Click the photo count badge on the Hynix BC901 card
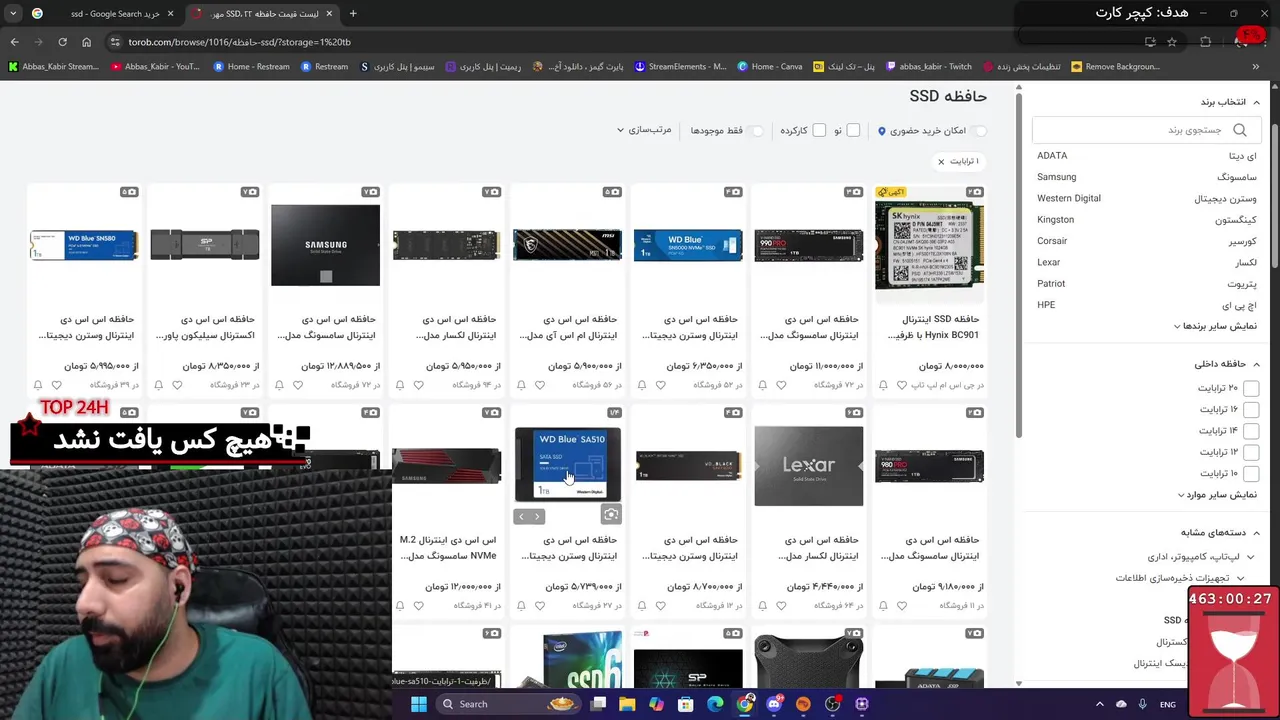 pyautogui.click(x=975, y=192)
